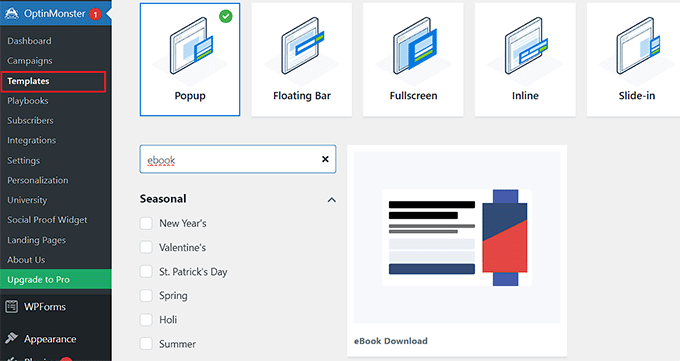
Task: Open the Integrations menu item
Action: pyautogui.click(x=32, y=141)
